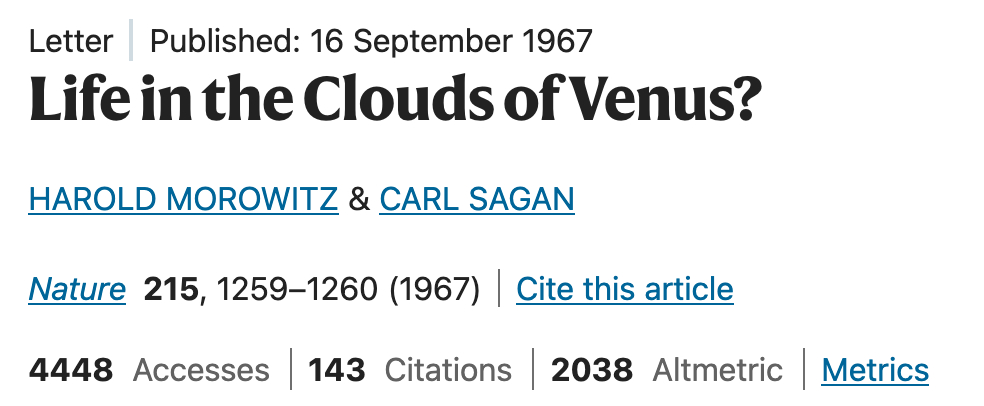Click the Accesses label text
Viewport: 984px width, 406px height.
(201, 371)
